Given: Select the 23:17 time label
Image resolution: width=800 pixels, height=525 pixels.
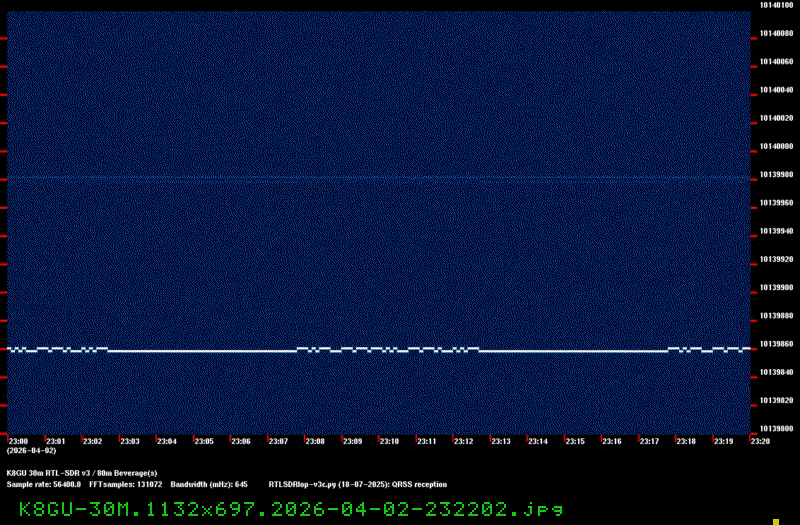Looking at the screenshot, I should coord(649,441).
